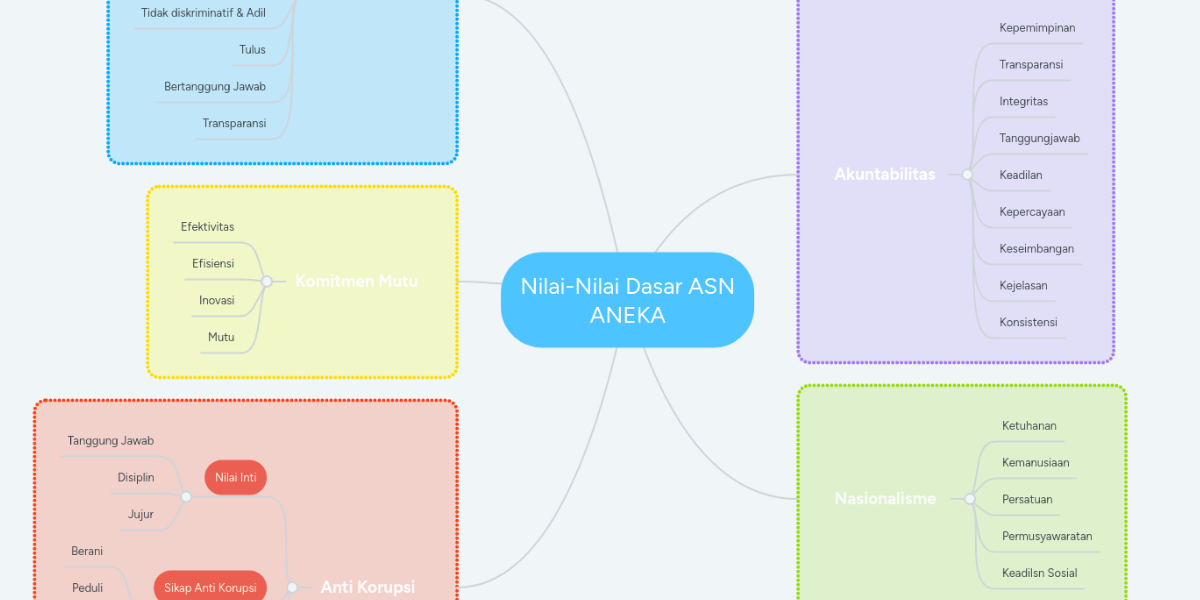The image size is (1200, 600).
Task: Select the "Integritas" topic under Akuntabilitas
Action: tap(1024, 101)
